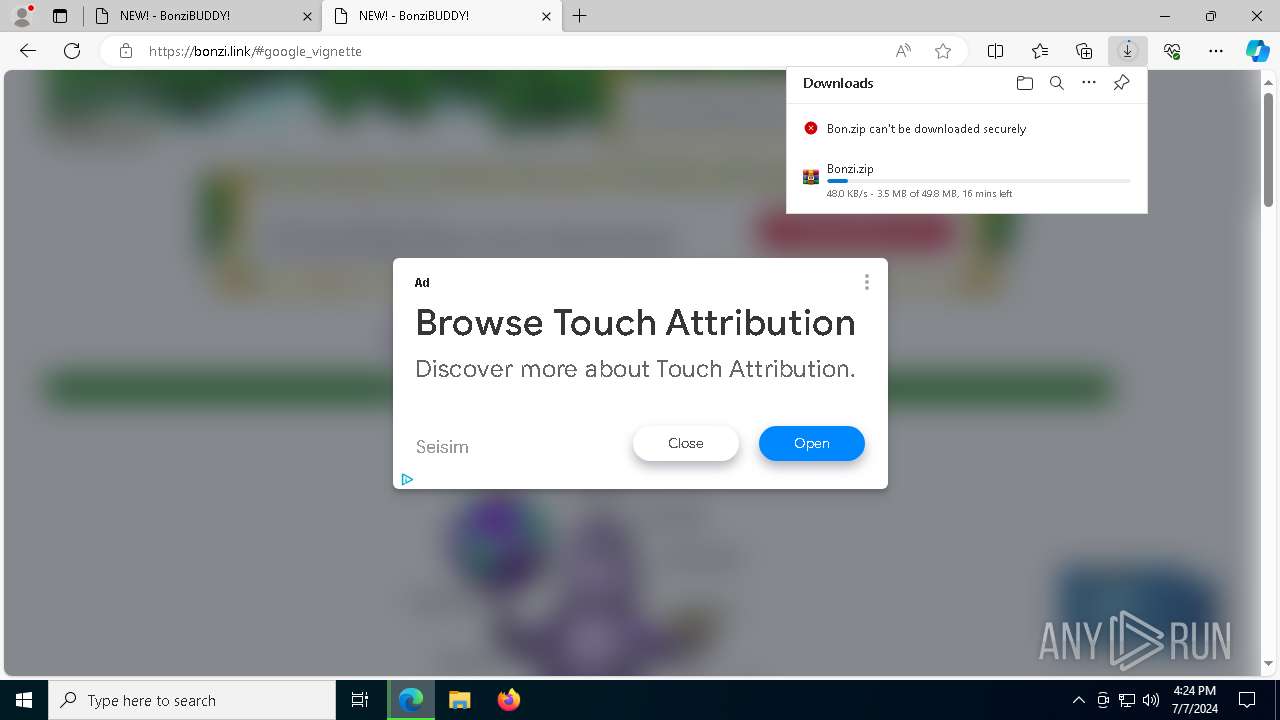Open the notification center icon
1280x720 pixels.
(x=1247, y=700)
